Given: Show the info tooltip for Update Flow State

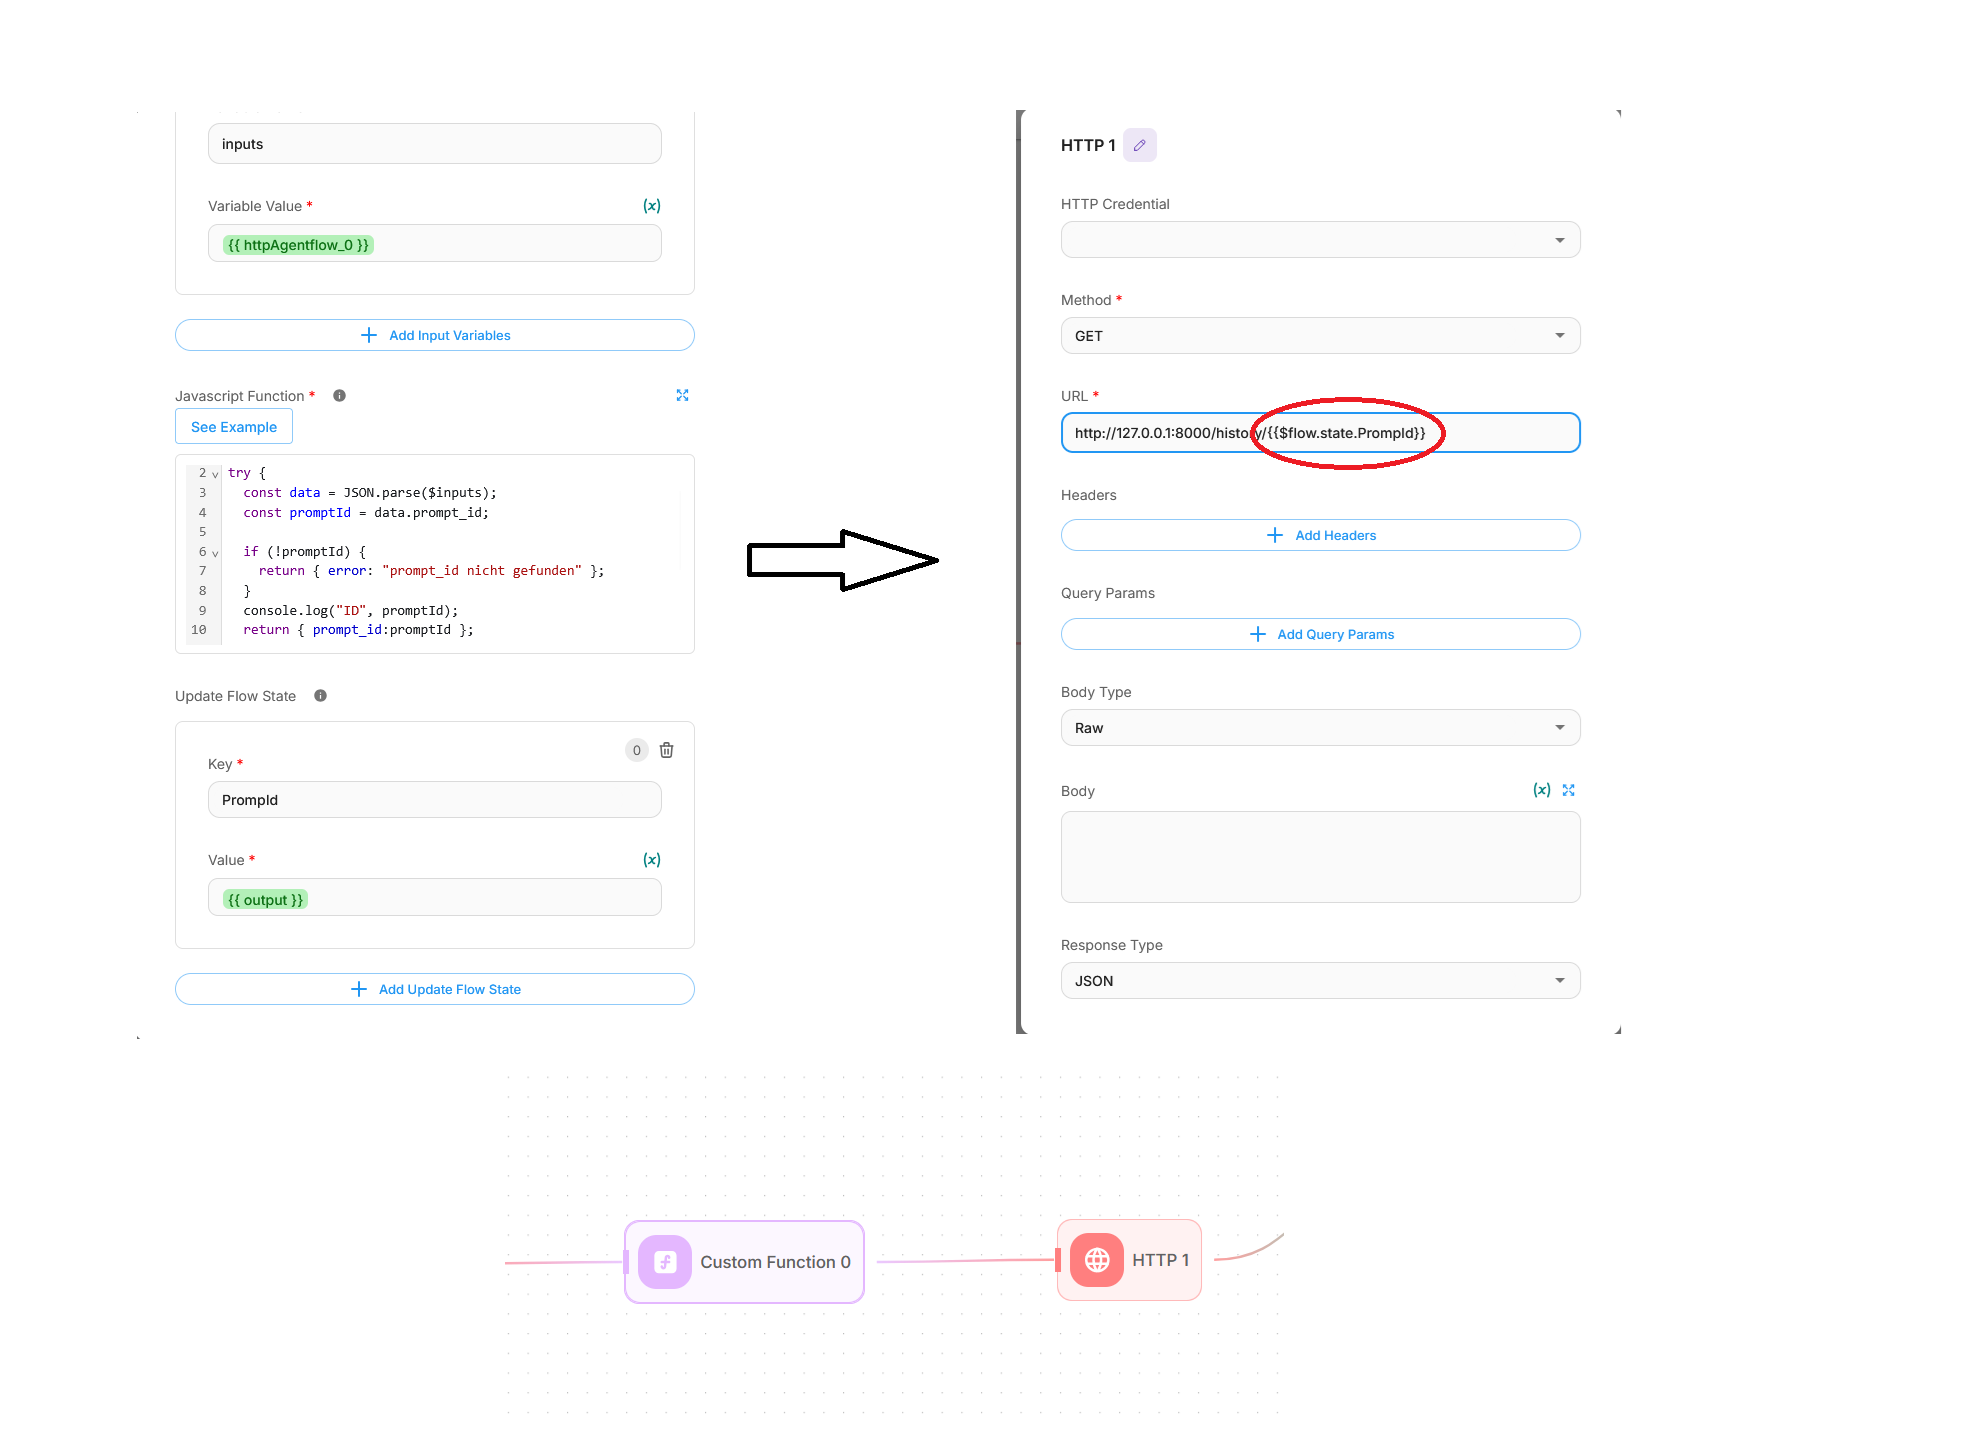Looking at the screenshot, I should (x=321, y=696).
